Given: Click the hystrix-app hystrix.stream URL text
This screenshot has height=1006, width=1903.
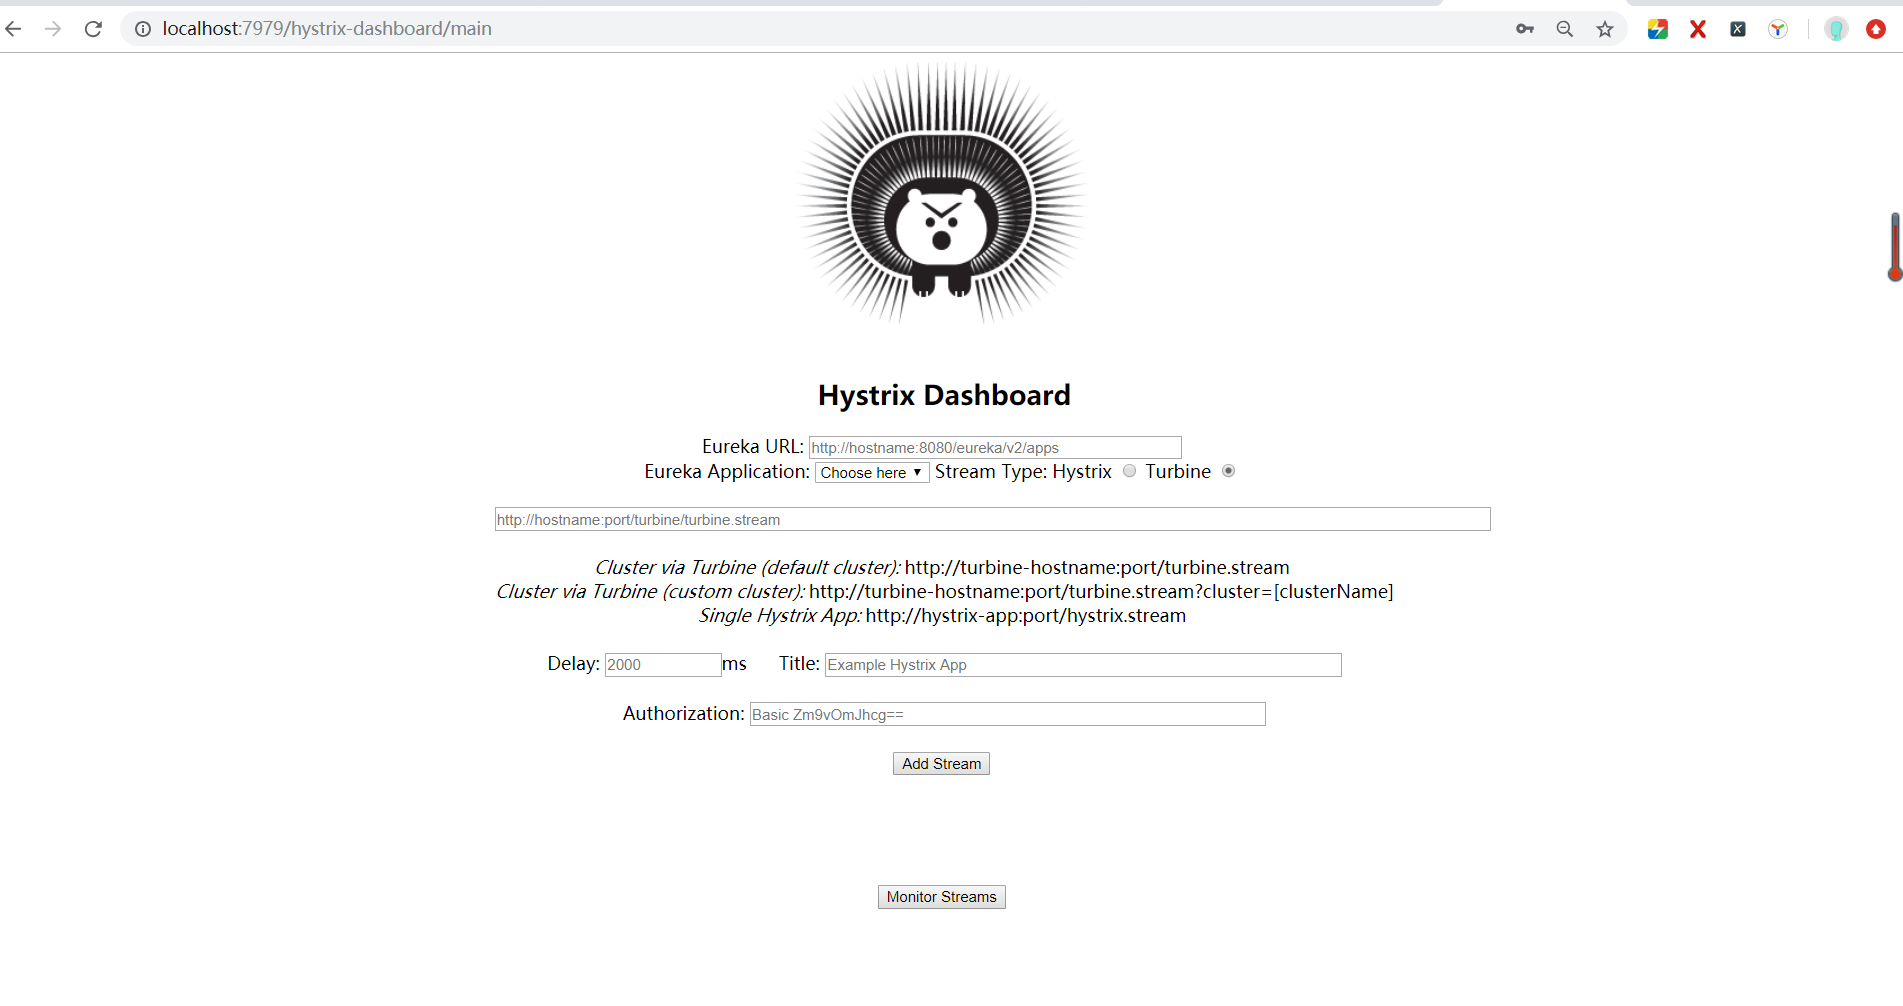Looking at the screenshot, I should tap(1026, 616).
